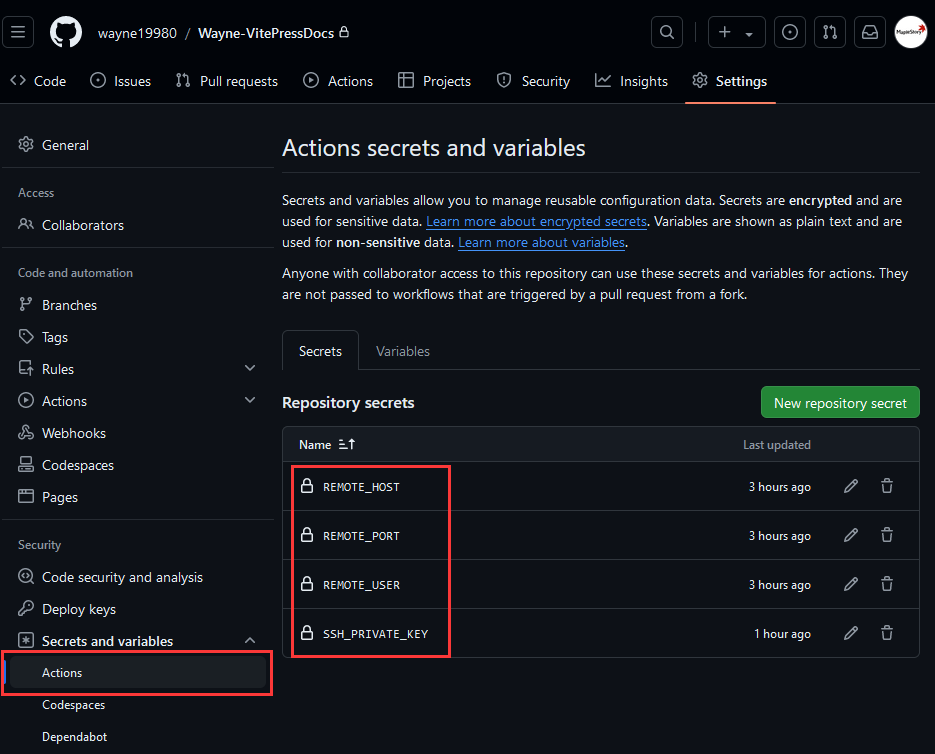Edit the REMOTE_HOST secret pencil icon

point(851,486)
